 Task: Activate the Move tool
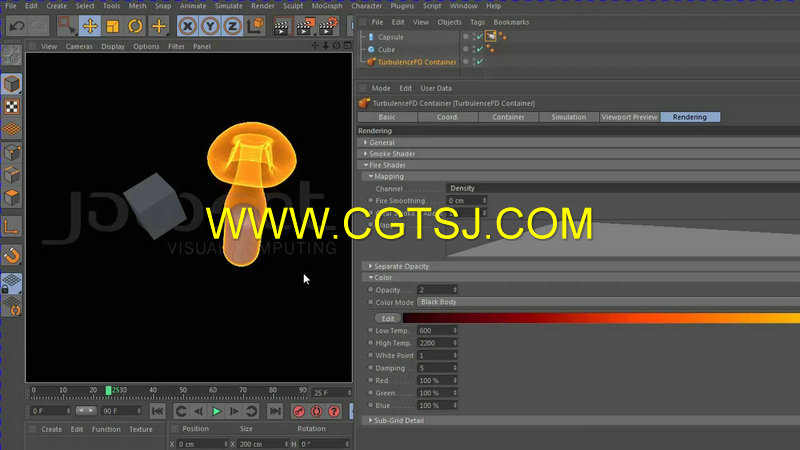point(90,26)
